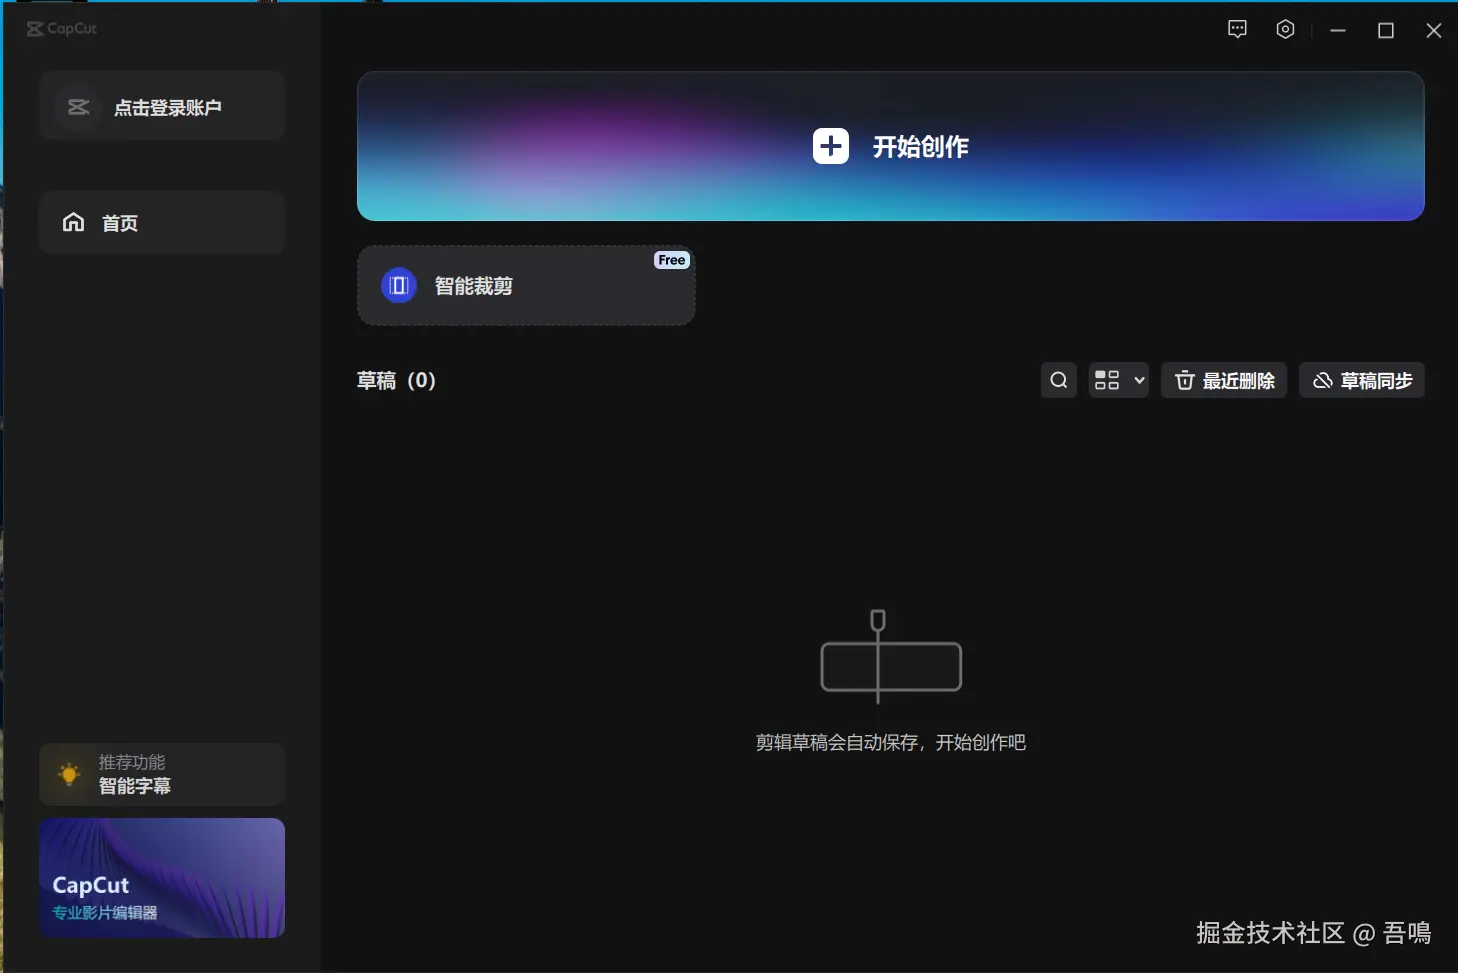This screenshot has height=973, width=1458.
Task: Expand the view layout dropdown arrow
Action: pos(1139,380)
